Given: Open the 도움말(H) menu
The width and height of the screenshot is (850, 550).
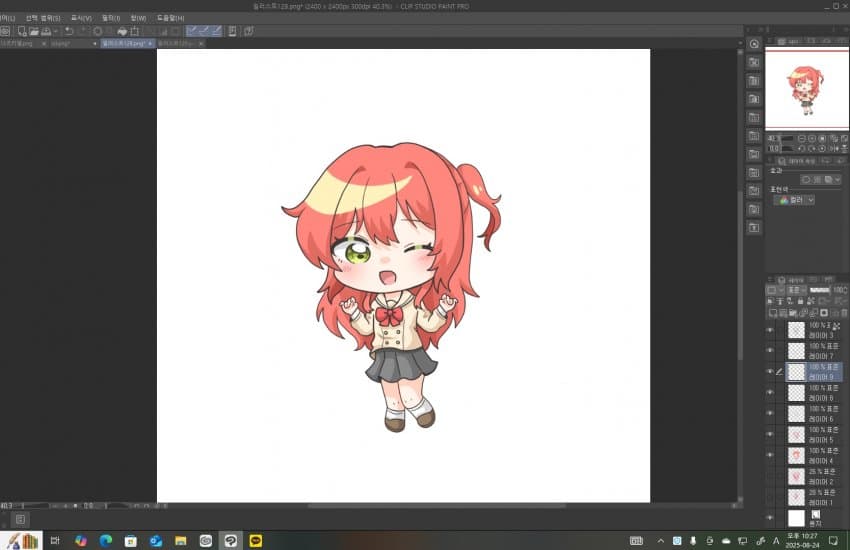Looking at the screenshot, I should coord(170,18).
